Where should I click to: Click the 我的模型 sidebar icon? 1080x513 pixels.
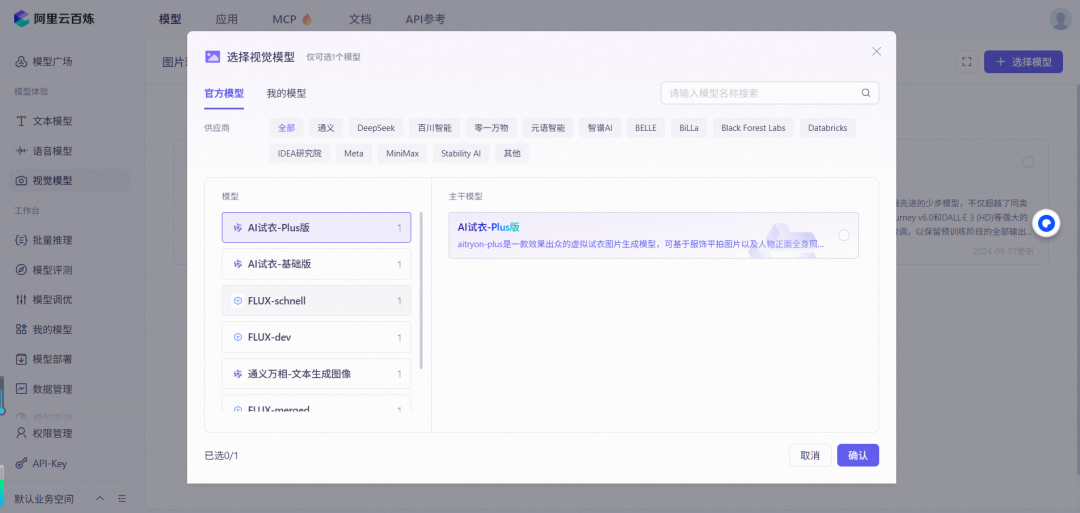[21, 329]
